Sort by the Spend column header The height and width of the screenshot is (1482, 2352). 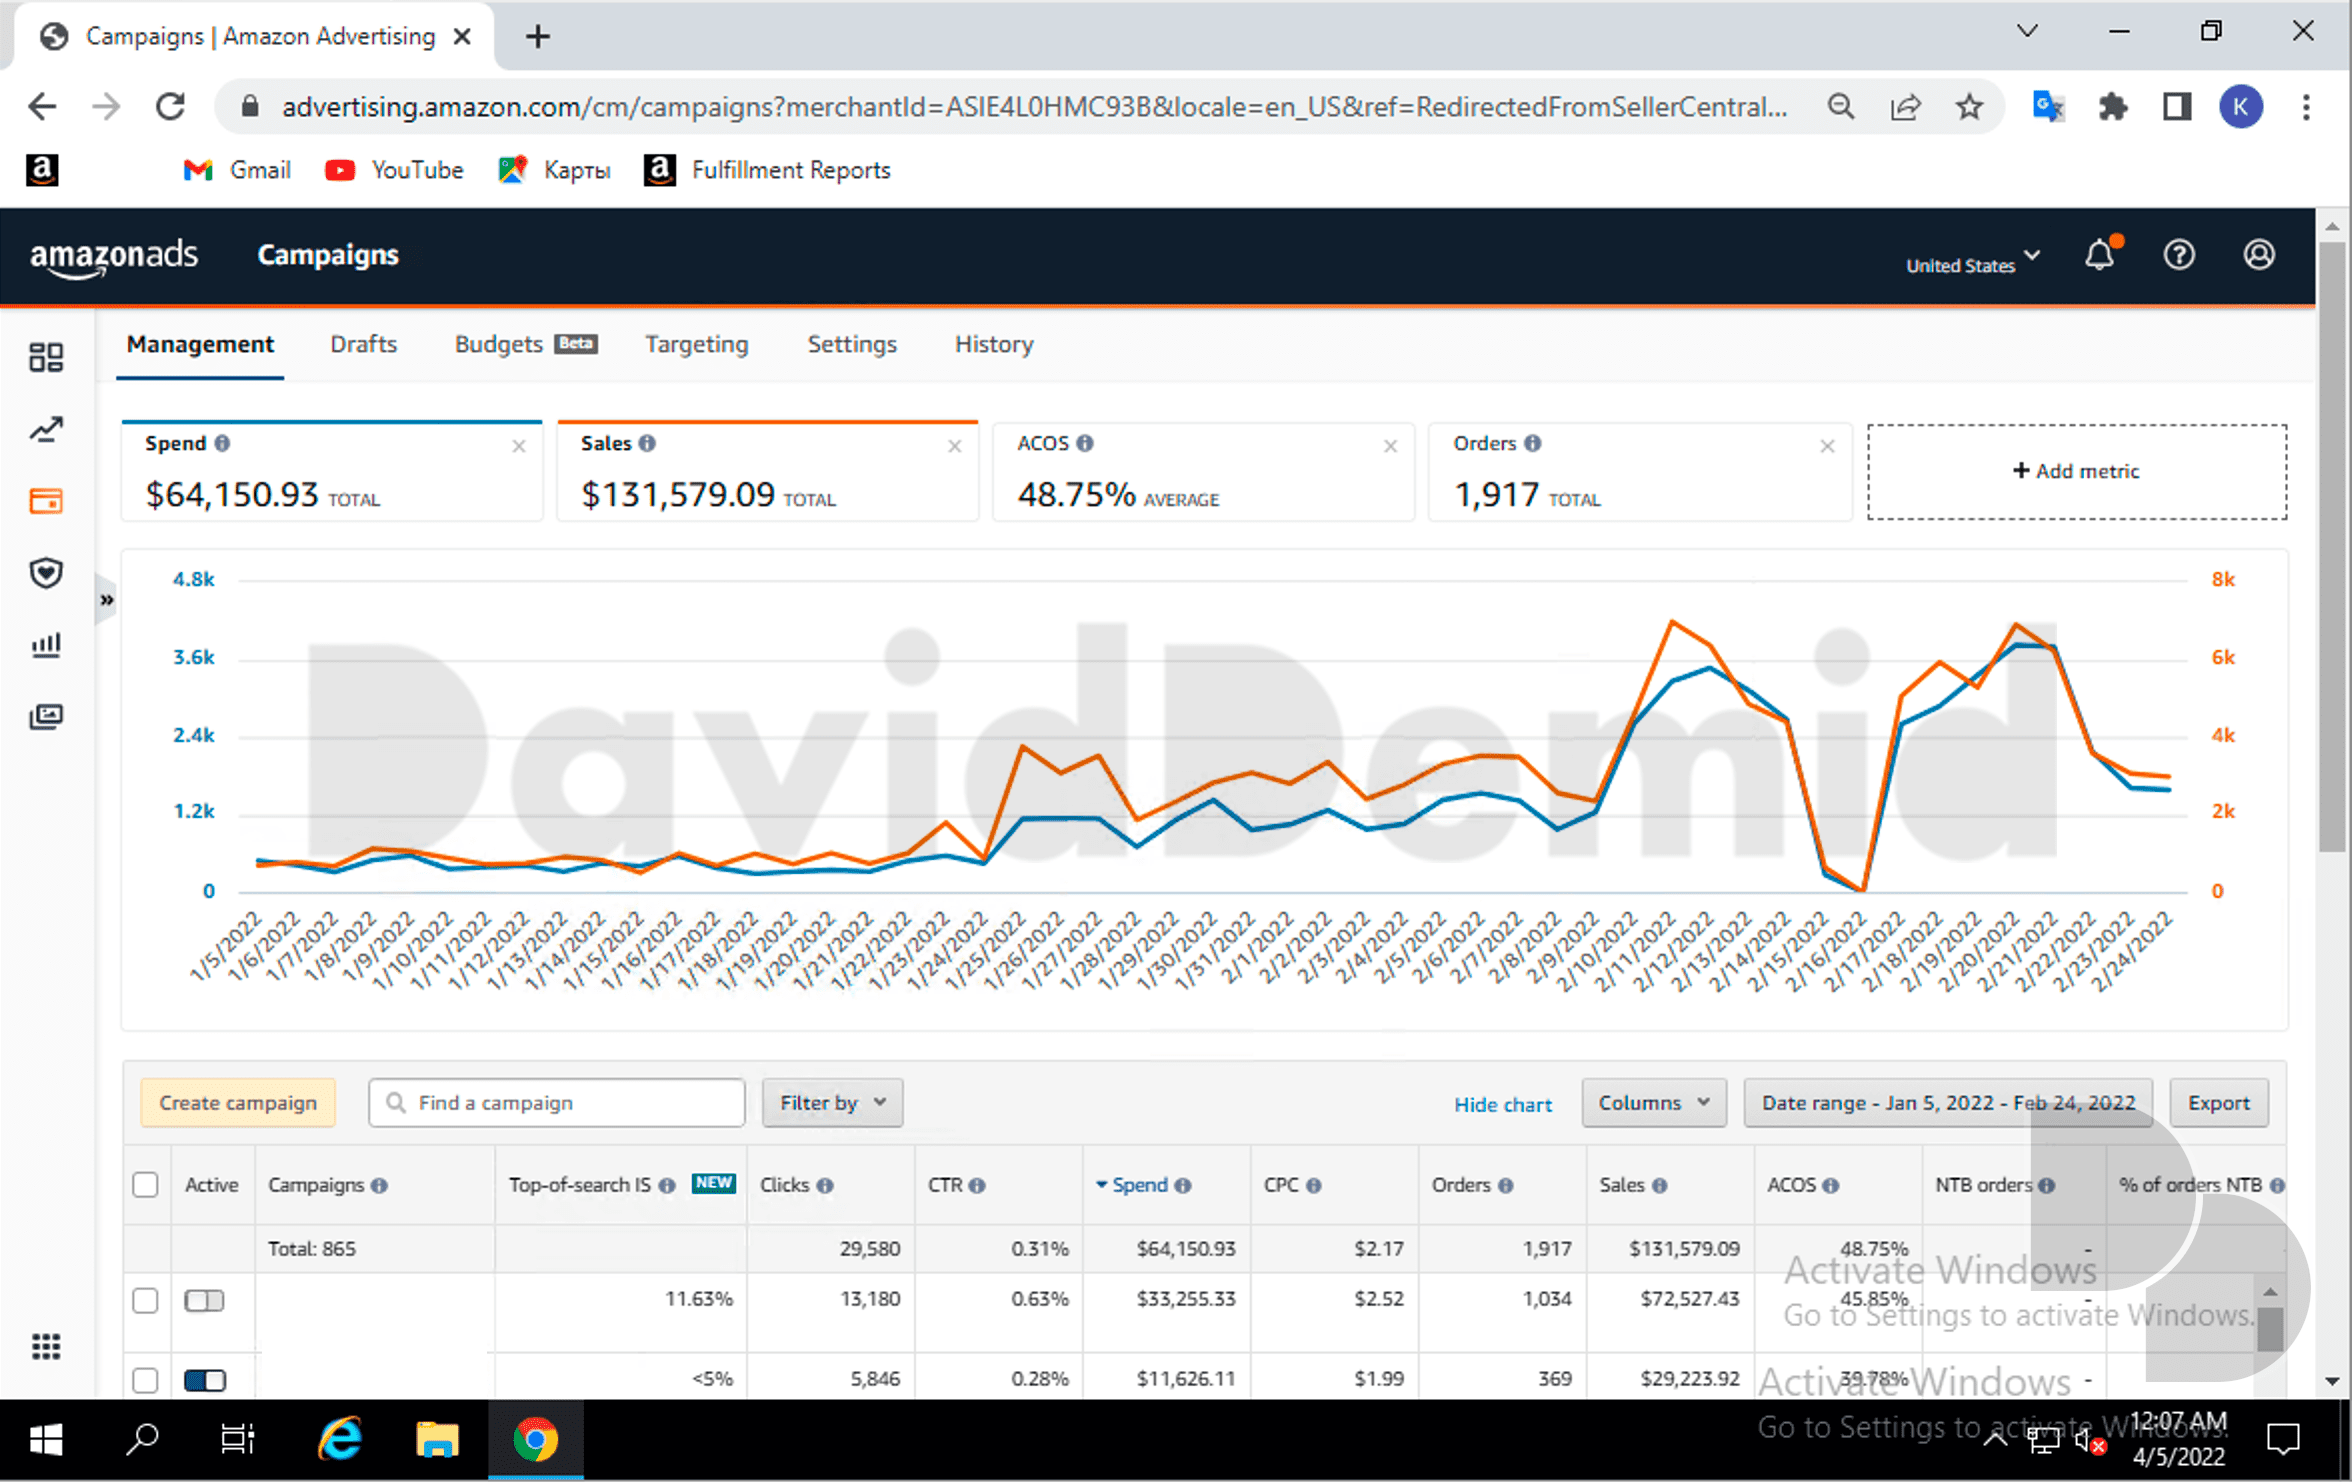pyautogui.click(x=1142, y=1185)
